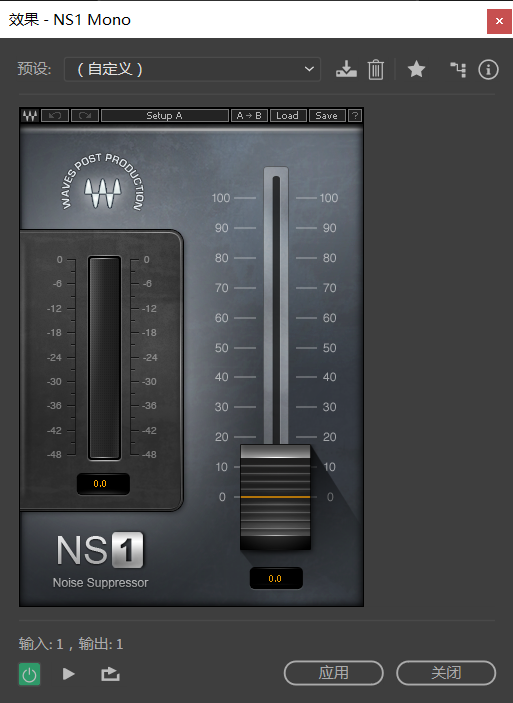Click the fader track at the 50 mark
Viewport: 513px width, 703px height.
click(x=276, y=348)
